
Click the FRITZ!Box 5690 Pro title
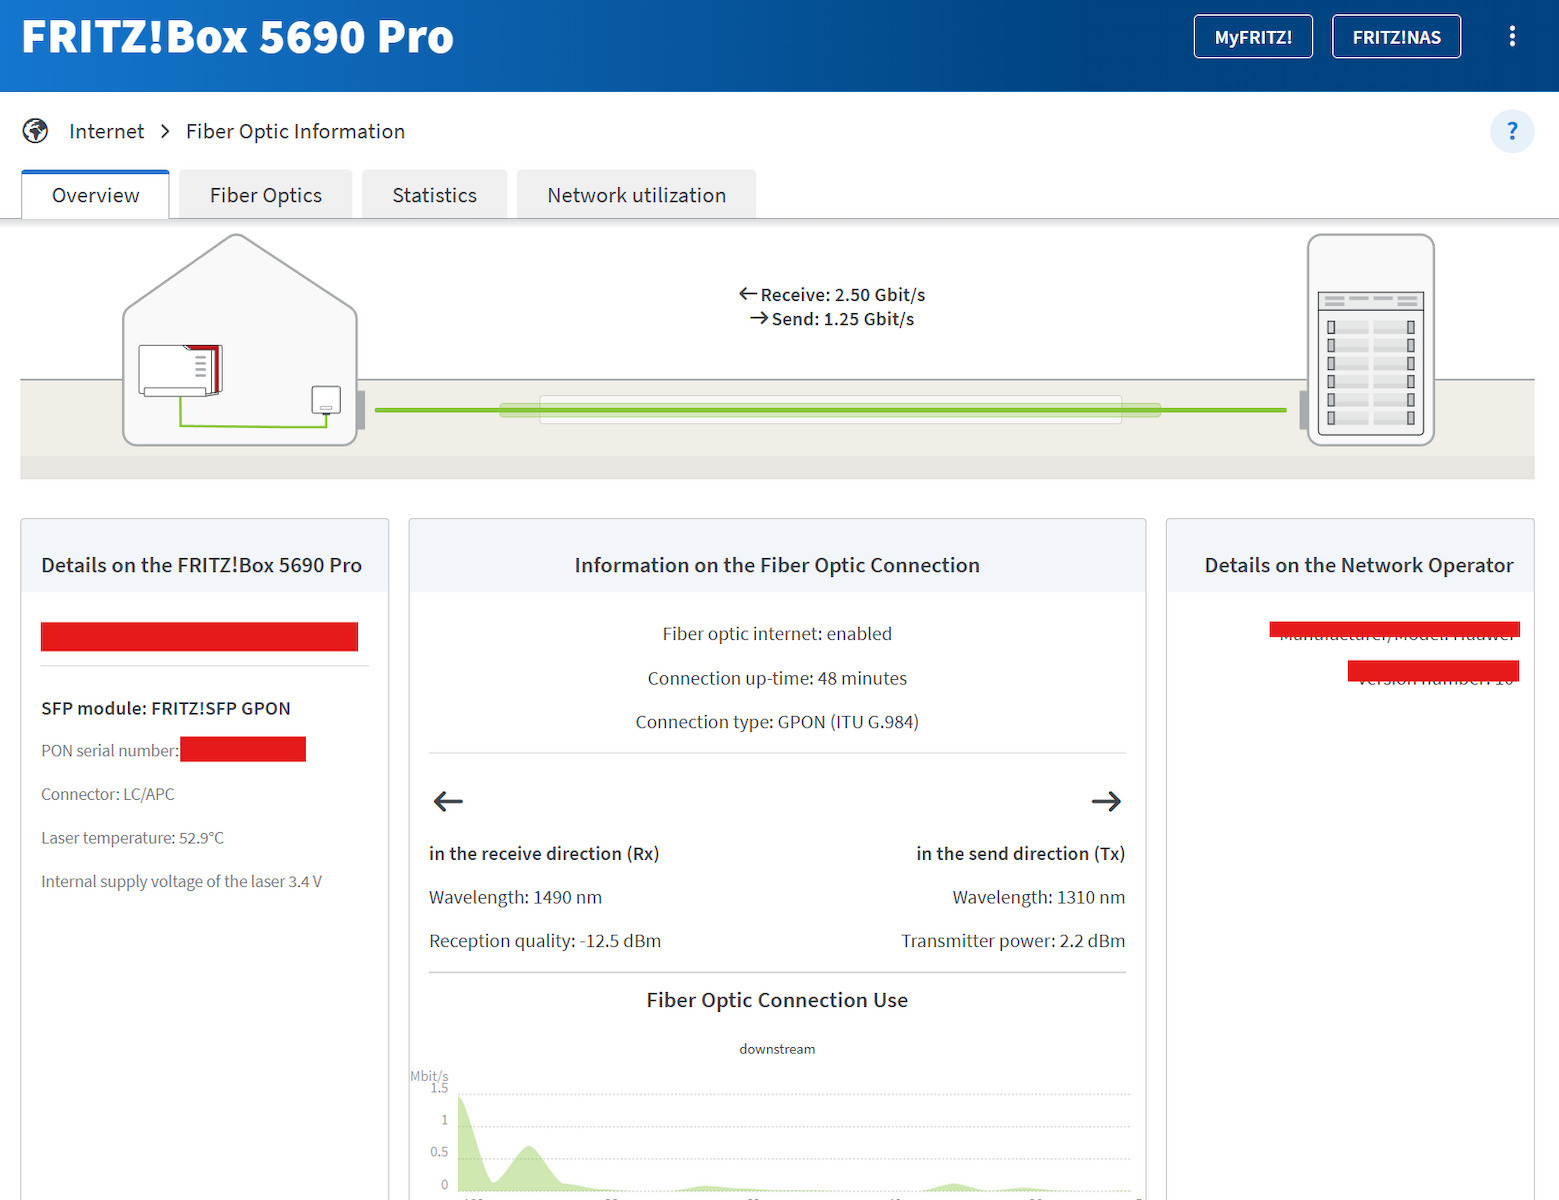pyautogui.click(x=238, y=37)
